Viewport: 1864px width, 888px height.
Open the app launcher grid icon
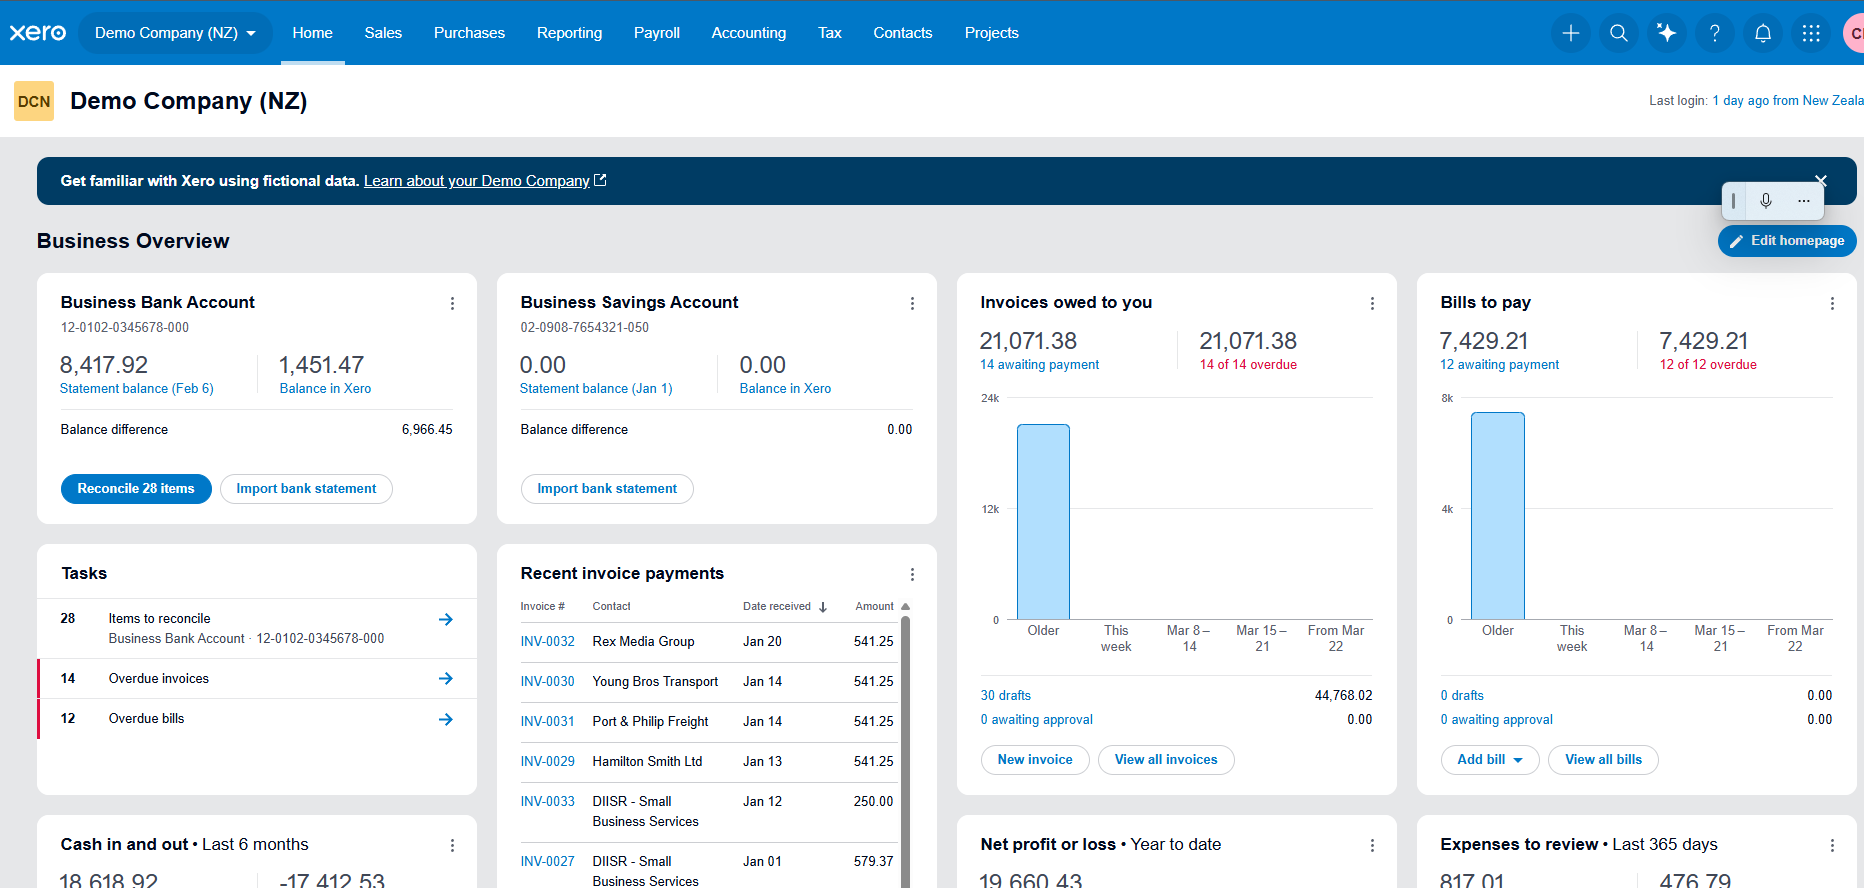click(1810, 33)
